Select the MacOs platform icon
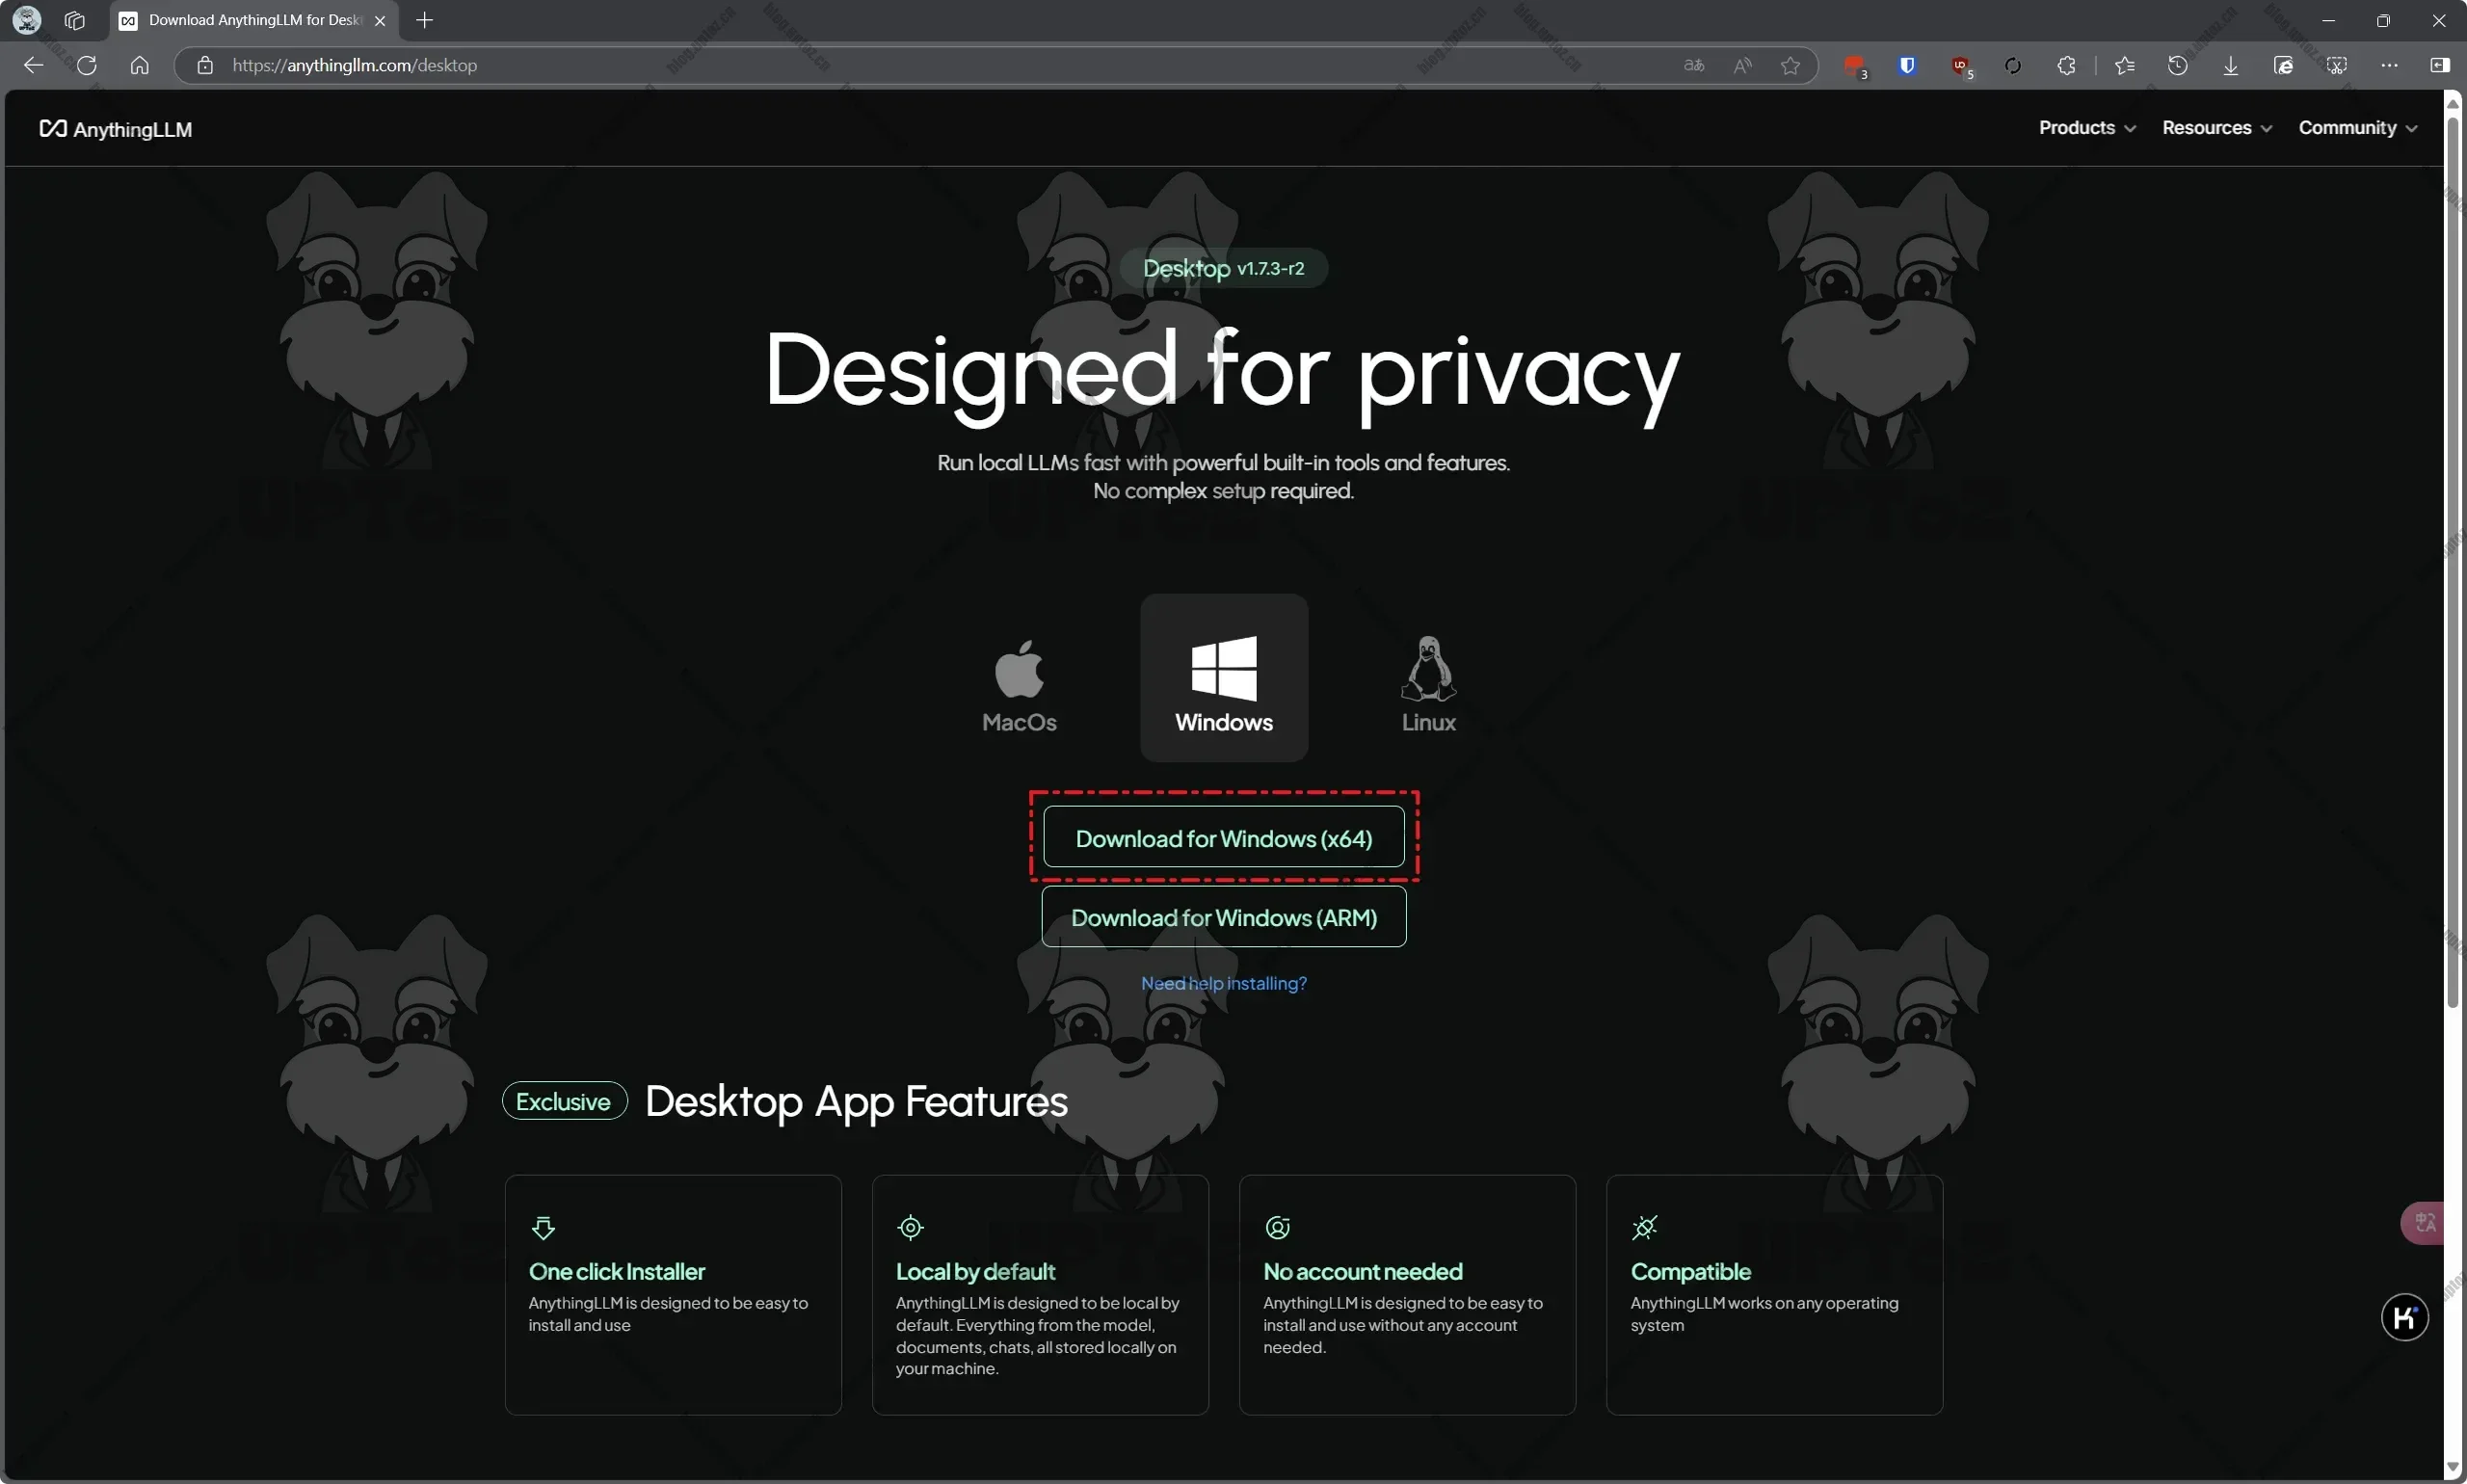 1019,668
